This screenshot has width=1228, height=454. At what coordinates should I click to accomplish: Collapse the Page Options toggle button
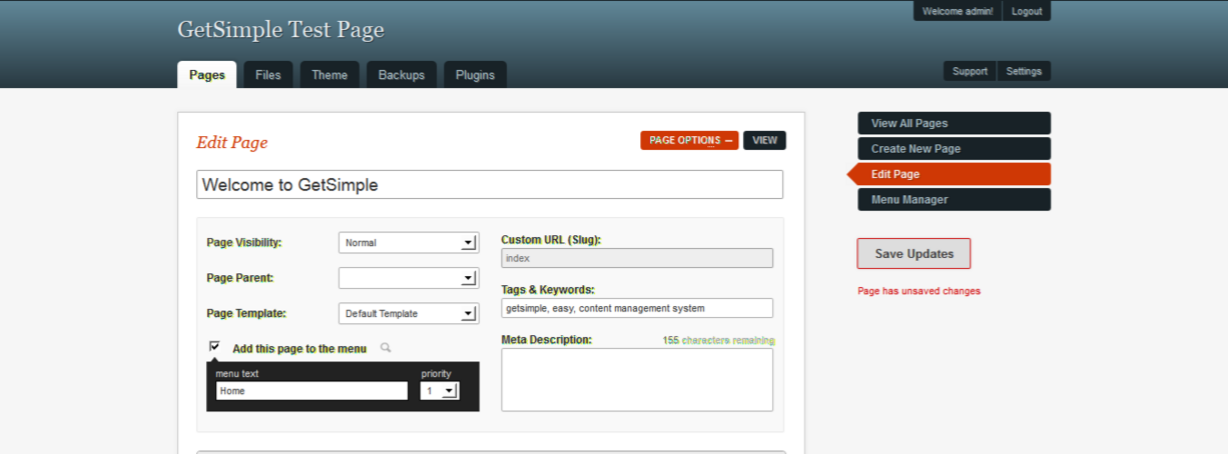(x=689, y=141)
